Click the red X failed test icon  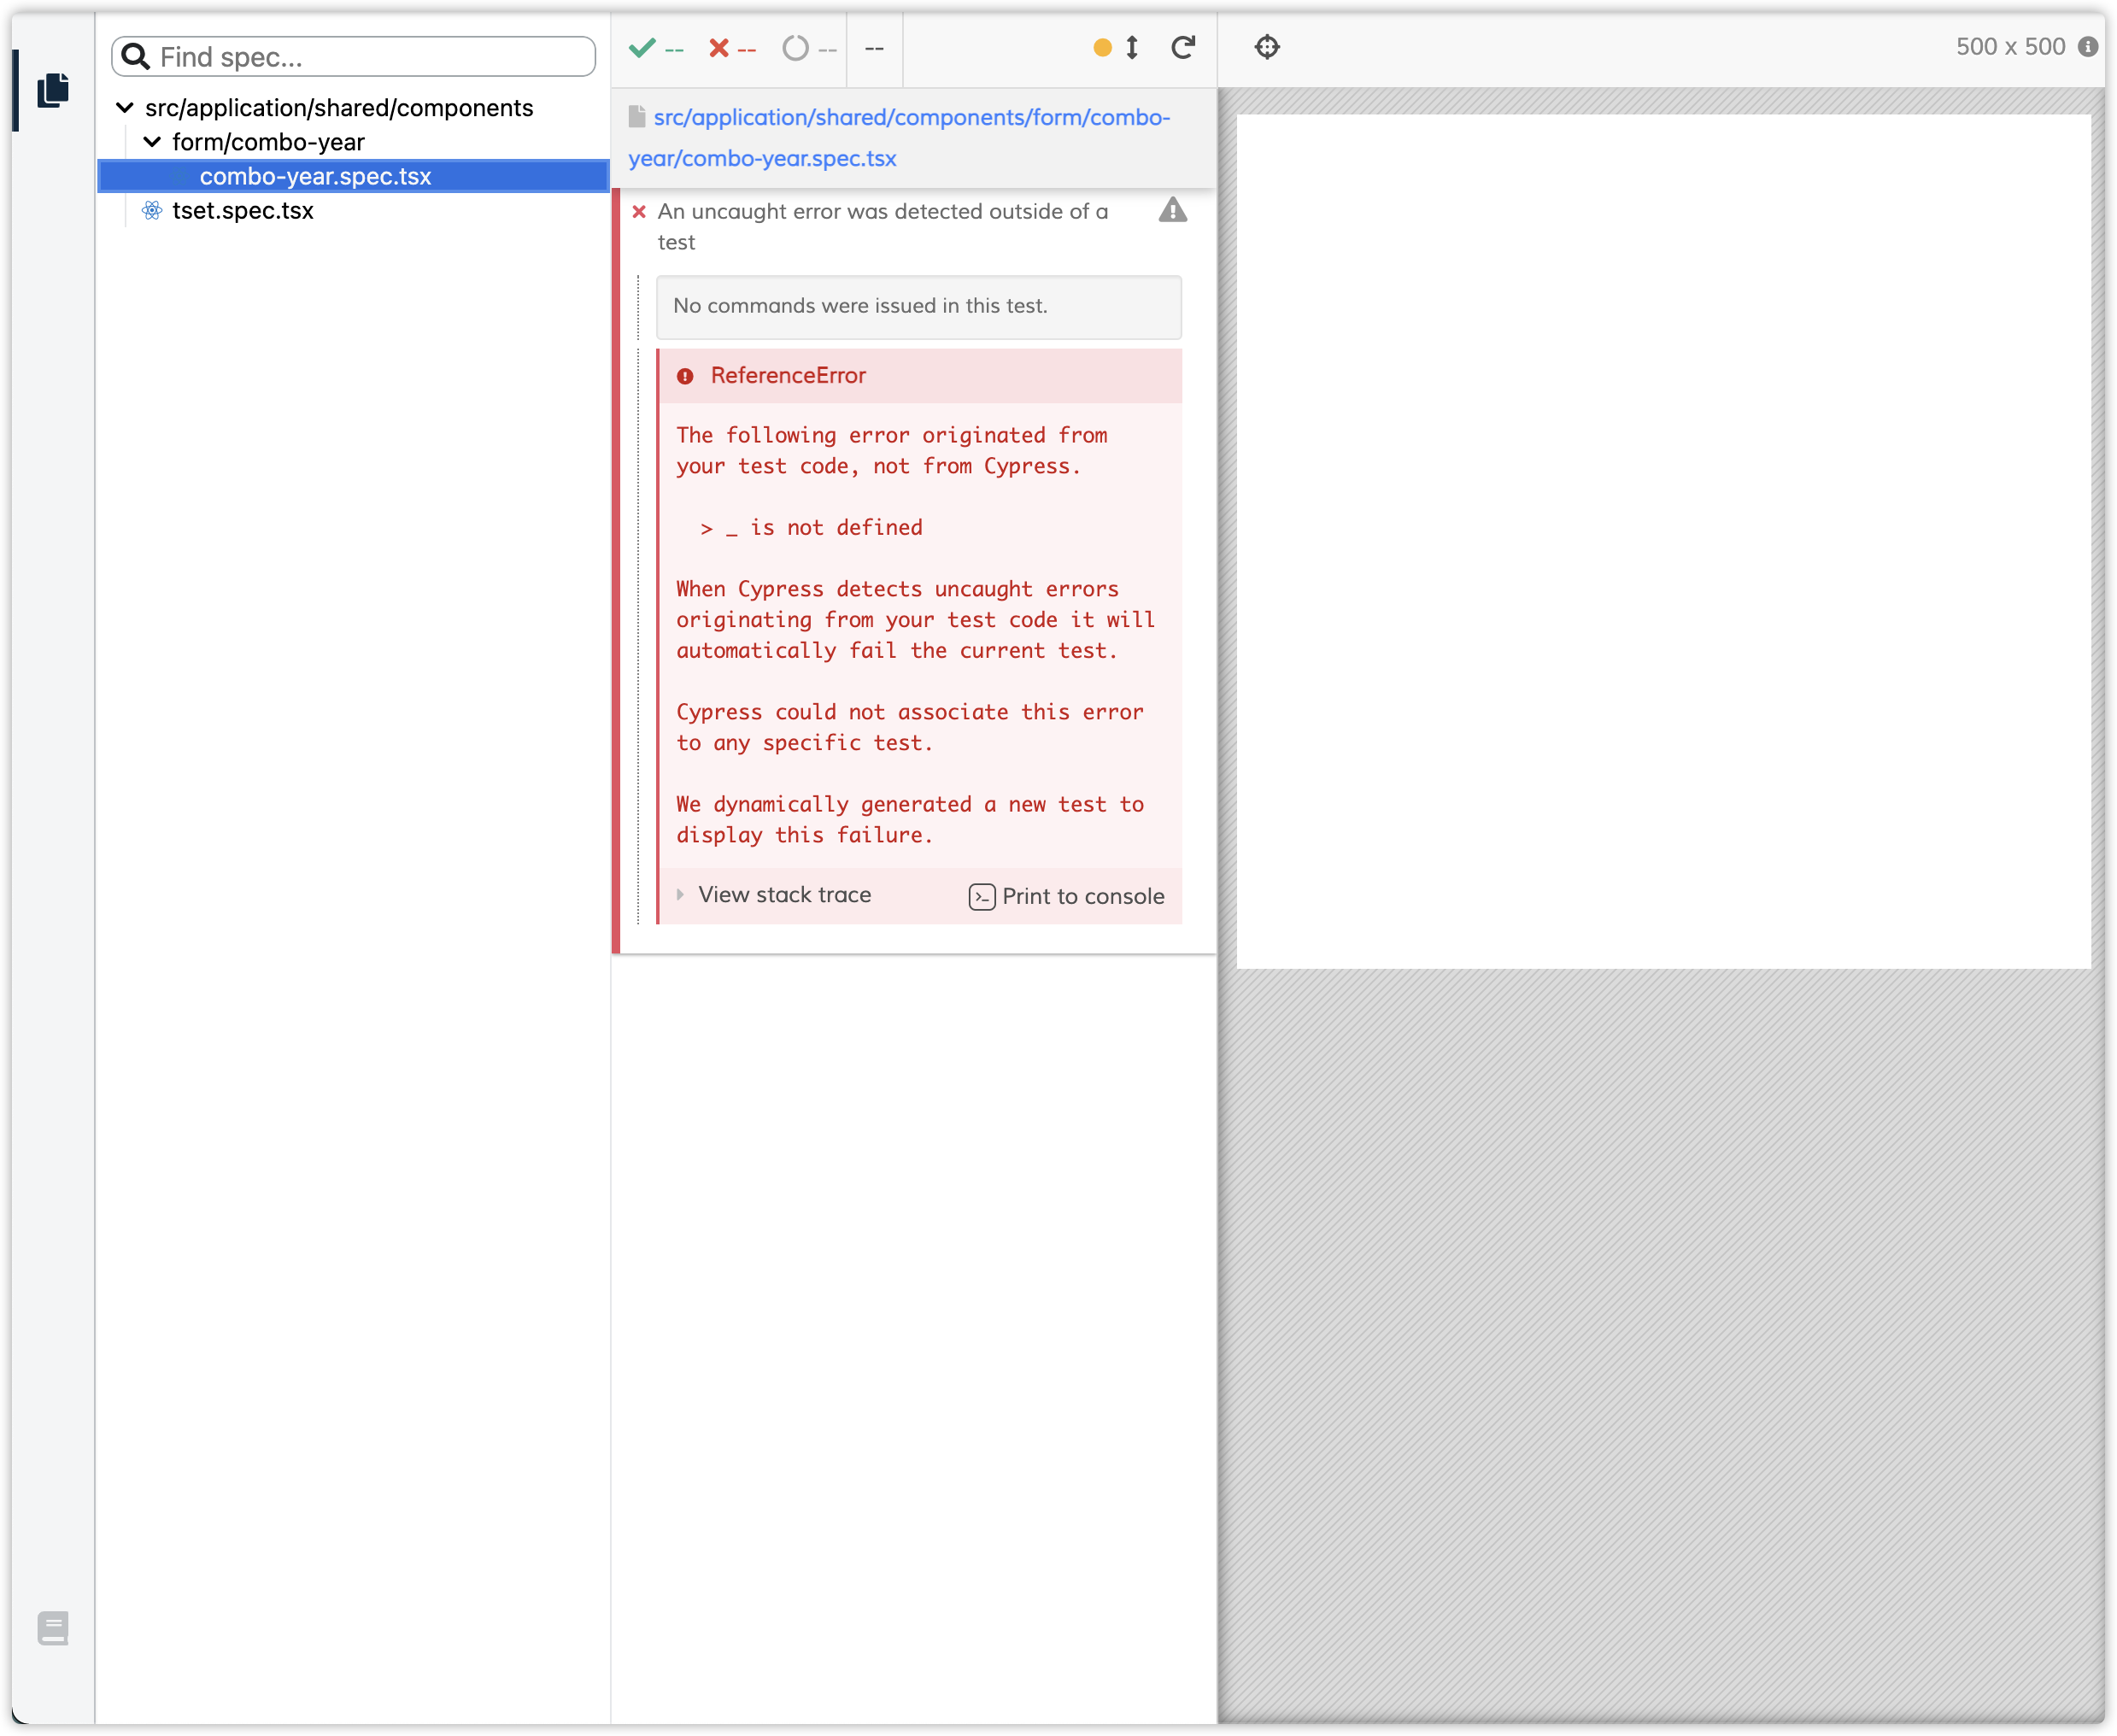pyautogui.click(x=639, y=211)
